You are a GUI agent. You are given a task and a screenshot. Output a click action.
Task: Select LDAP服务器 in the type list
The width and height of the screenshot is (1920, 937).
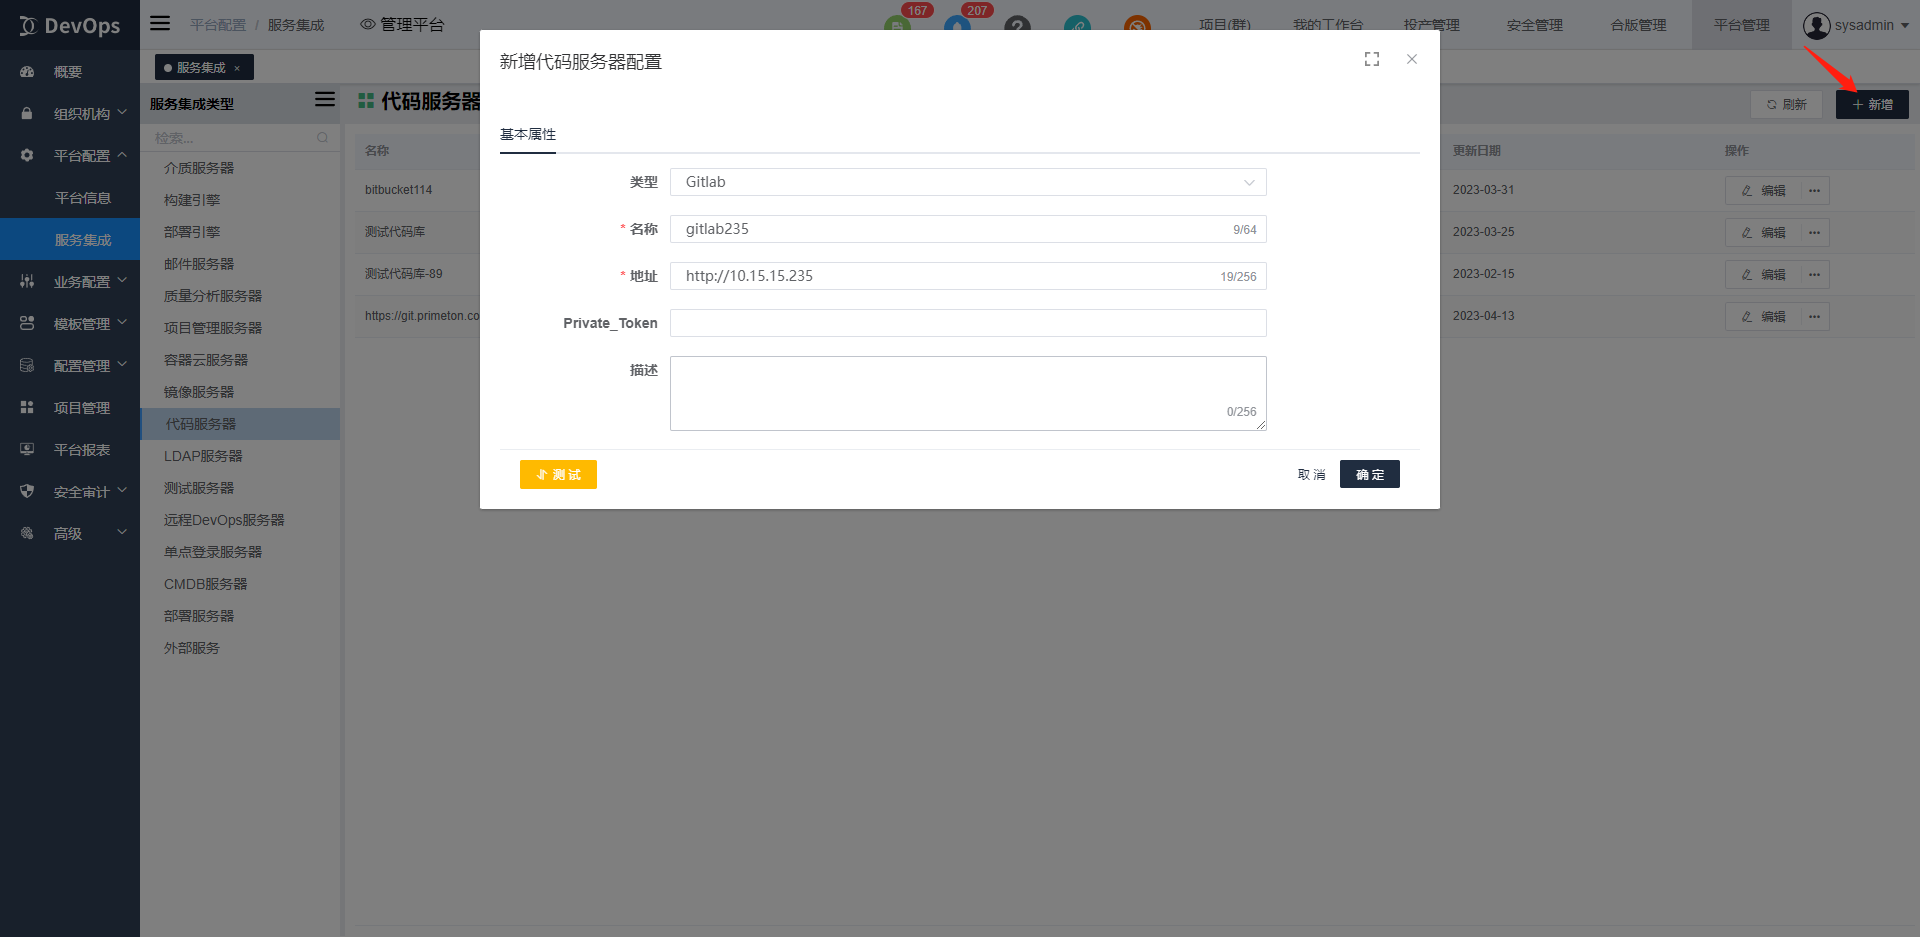point(240,456)
